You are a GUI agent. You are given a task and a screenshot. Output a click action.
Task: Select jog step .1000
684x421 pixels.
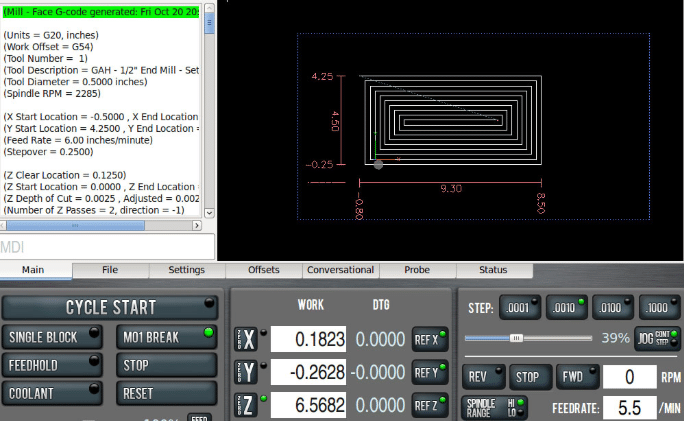coord(660,308)
